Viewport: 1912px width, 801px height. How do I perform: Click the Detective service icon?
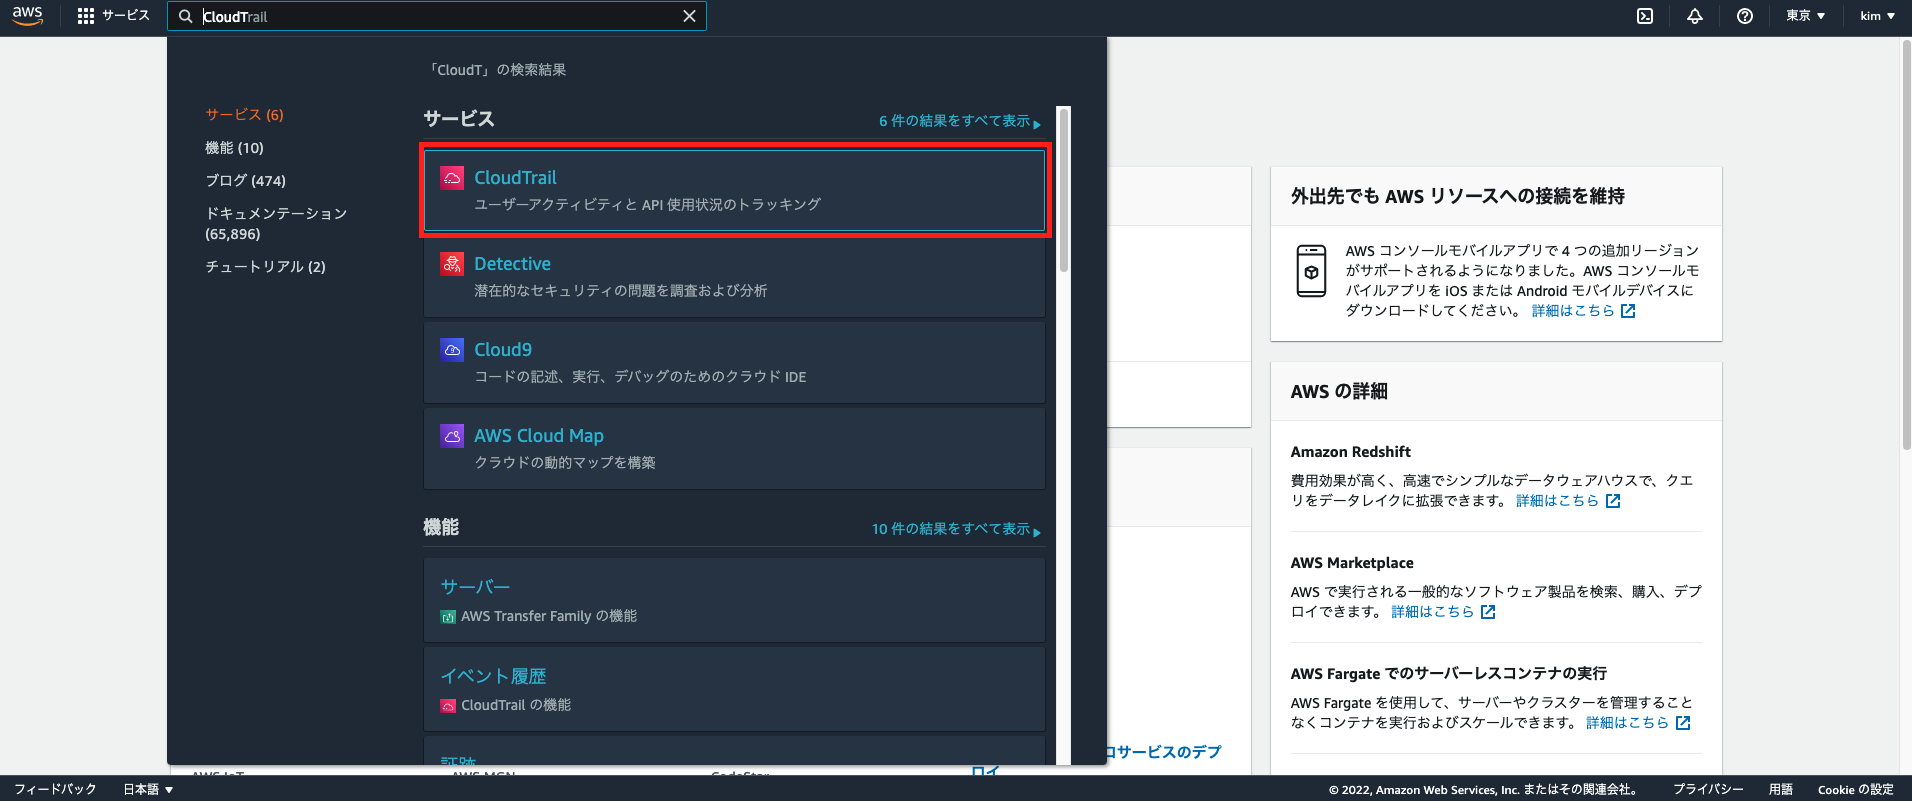[x=452, y=264]
